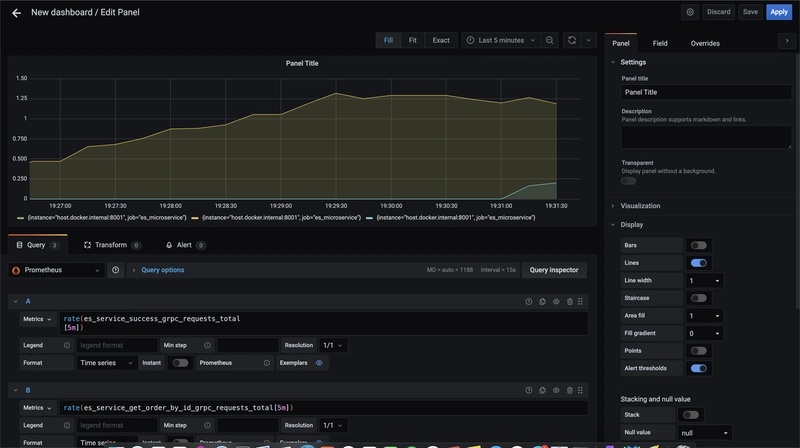Collapse the Display section
Viewport: 800px width, 448px height.
coord(632,225)
